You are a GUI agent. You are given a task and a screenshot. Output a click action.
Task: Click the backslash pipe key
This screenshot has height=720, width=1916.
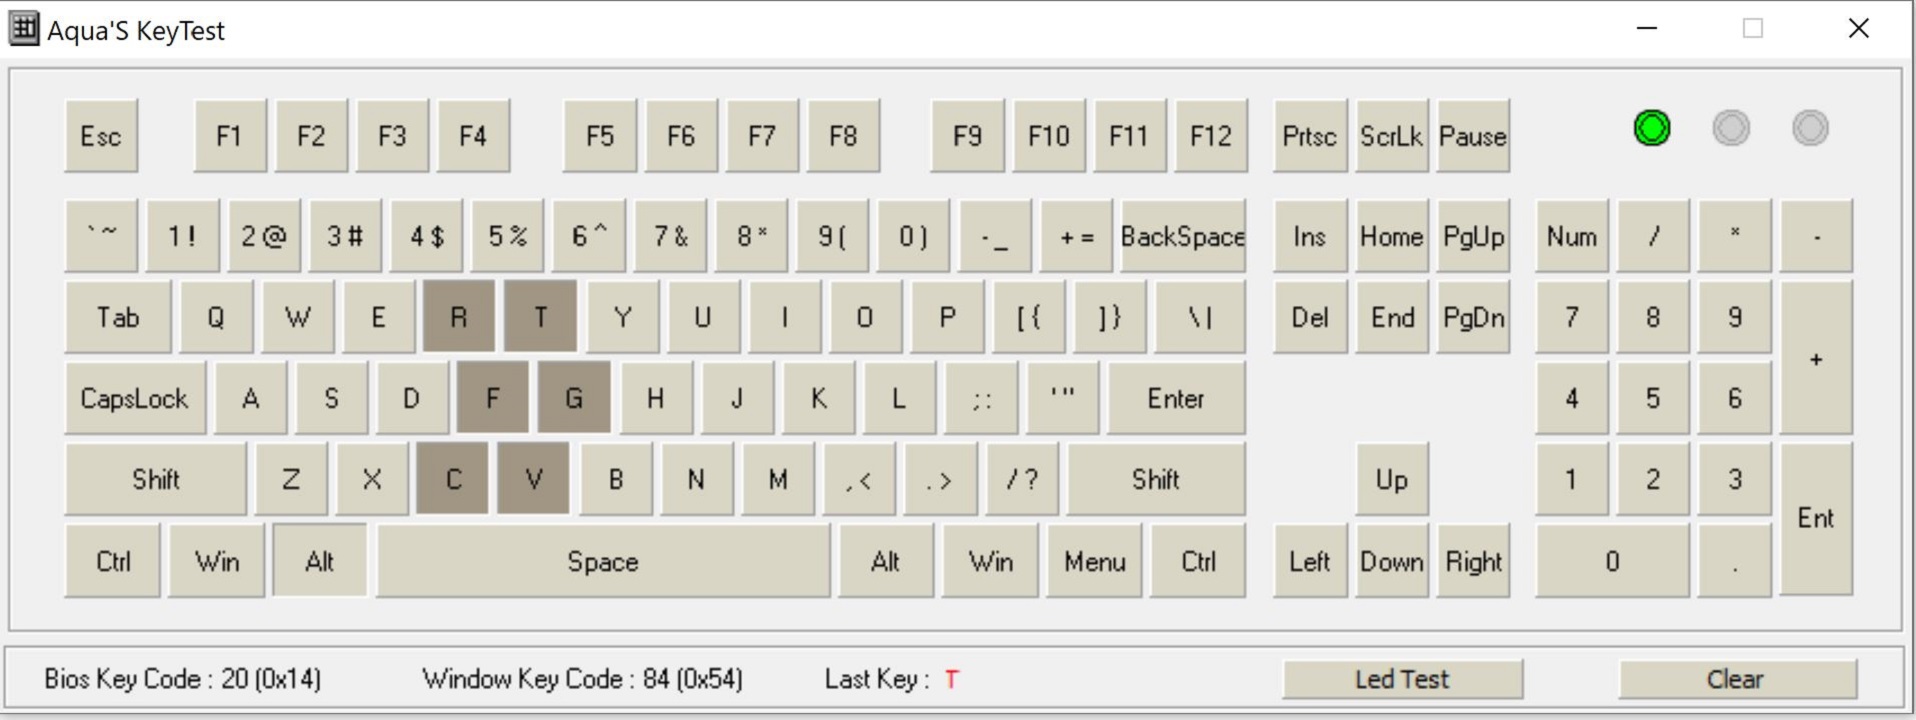tap(1200, 317)
